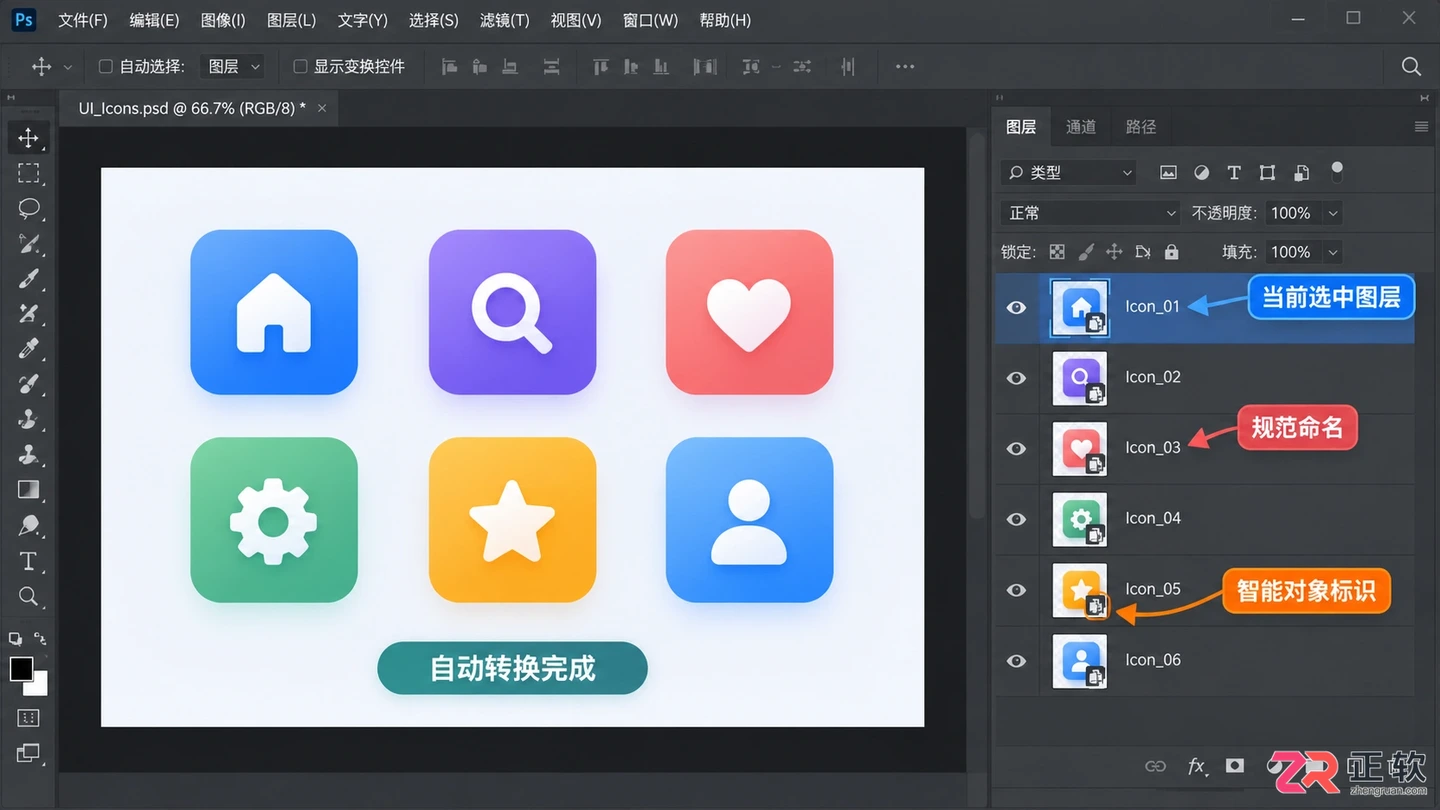Click the background white color swatch
1440x810 pixels.
(x=39, y=687)
